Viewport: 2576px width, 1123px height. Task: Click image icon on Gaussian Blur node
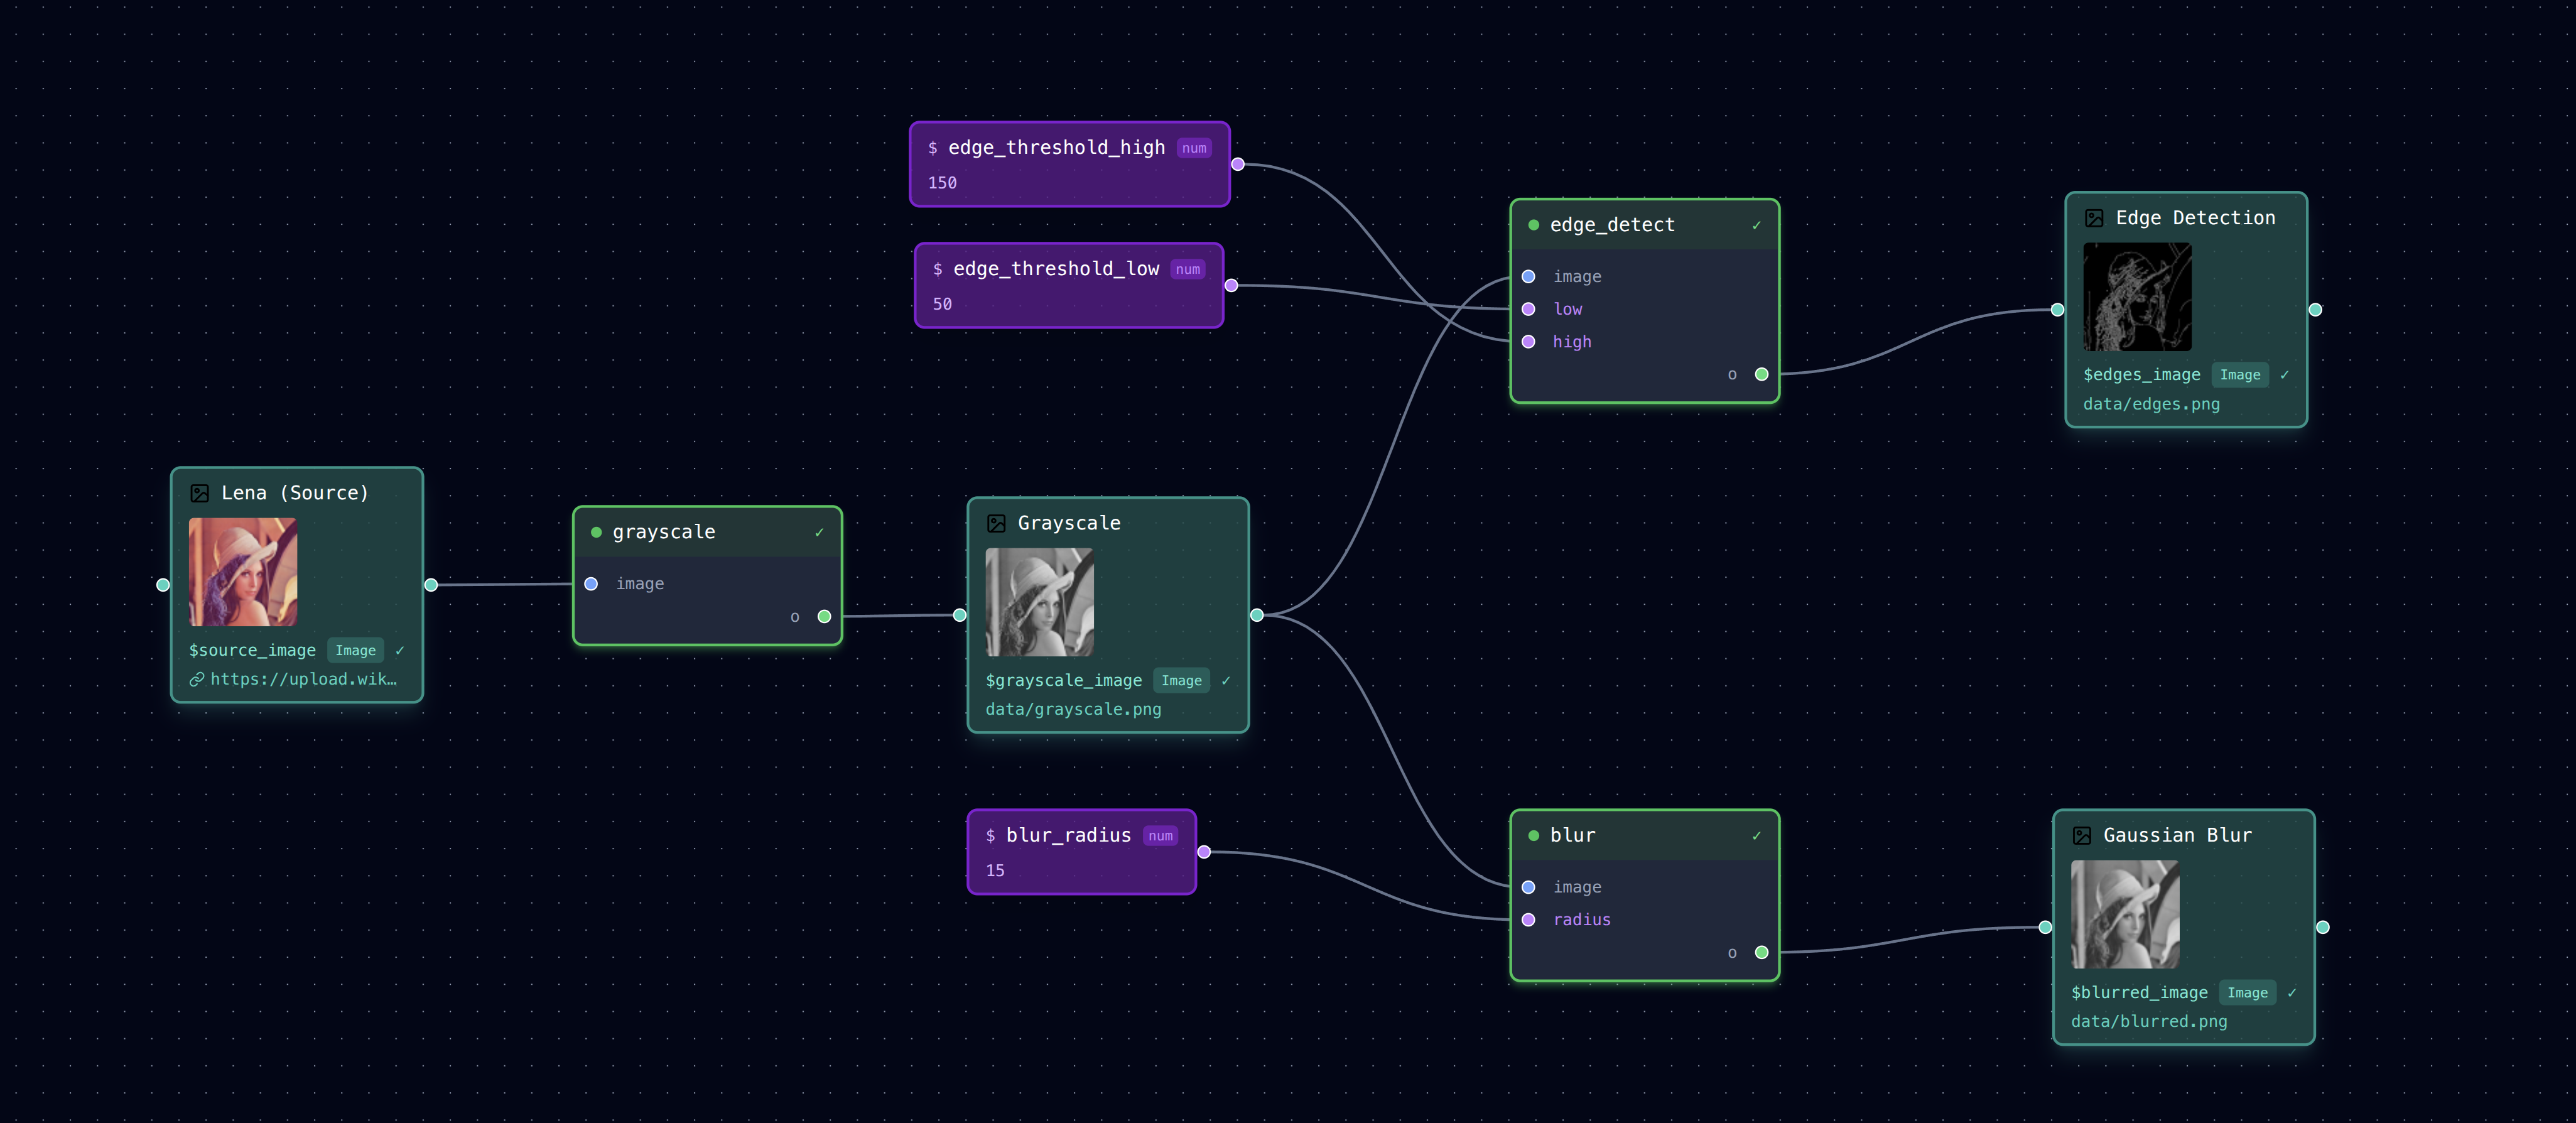(2082, 835)
